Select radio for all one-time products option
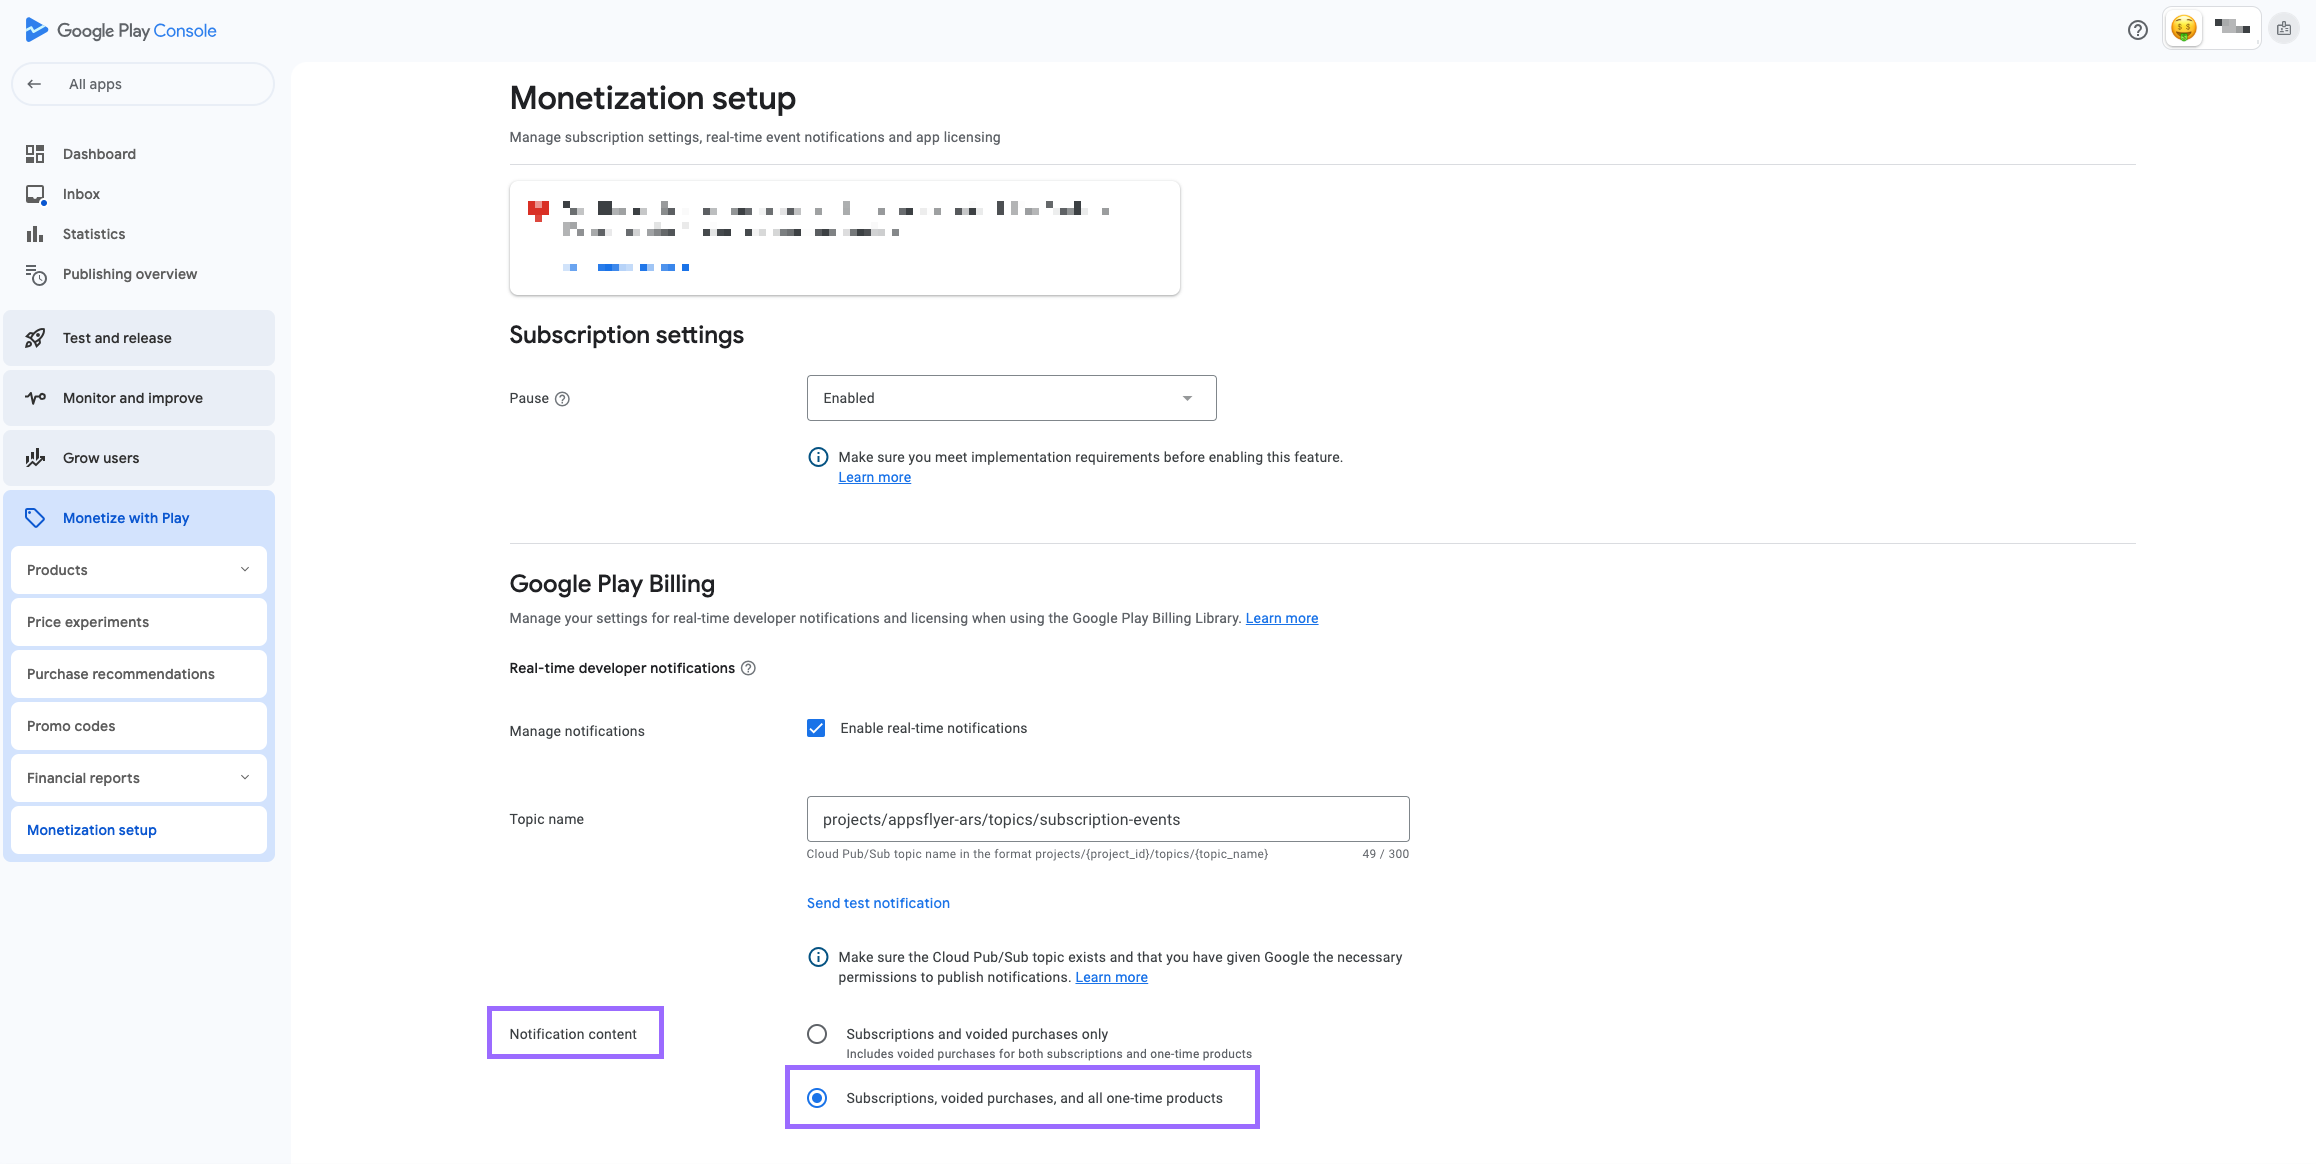2316x1170 pixels. pyautogui.click(x=817, y=1098)
